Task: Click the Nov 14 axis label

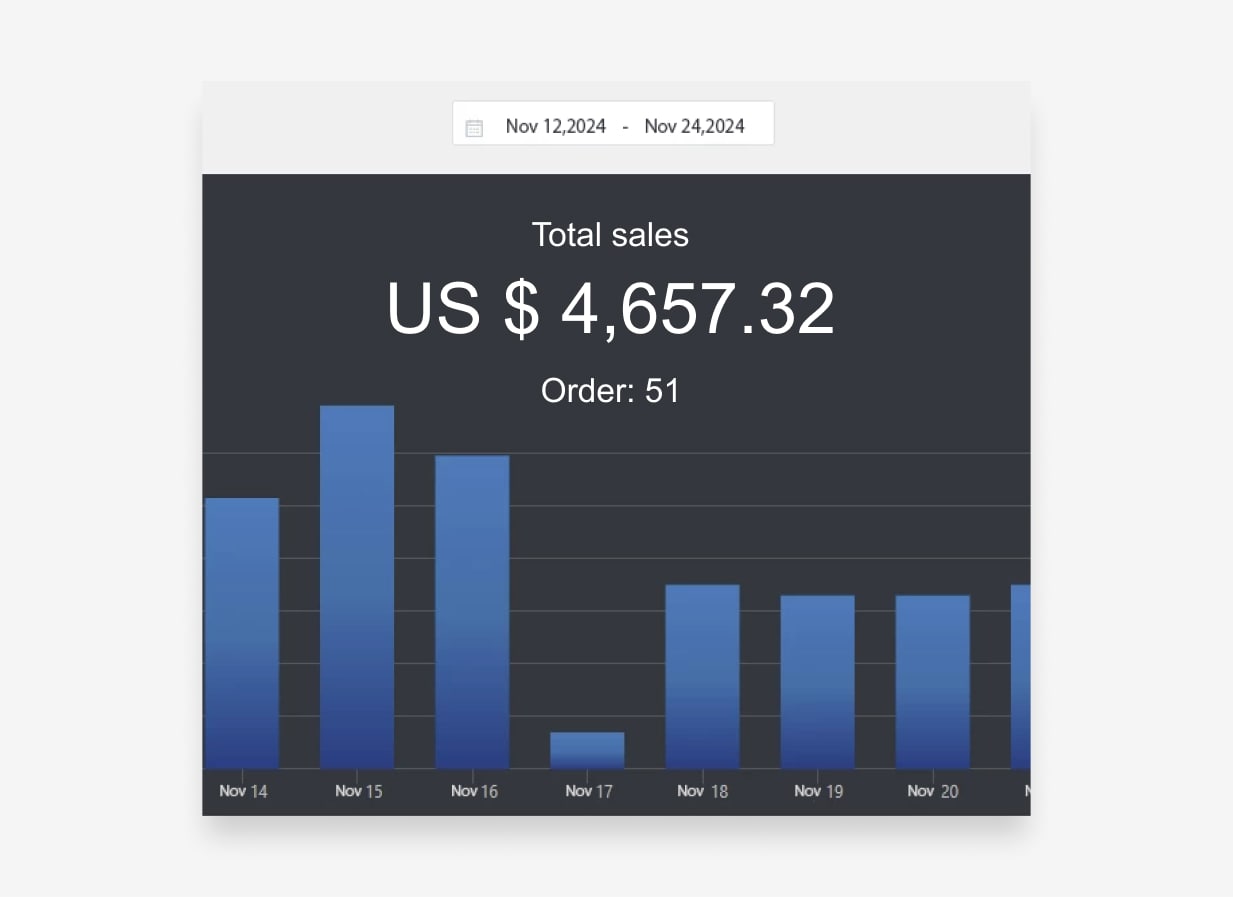Action: [x=243, y=791]
